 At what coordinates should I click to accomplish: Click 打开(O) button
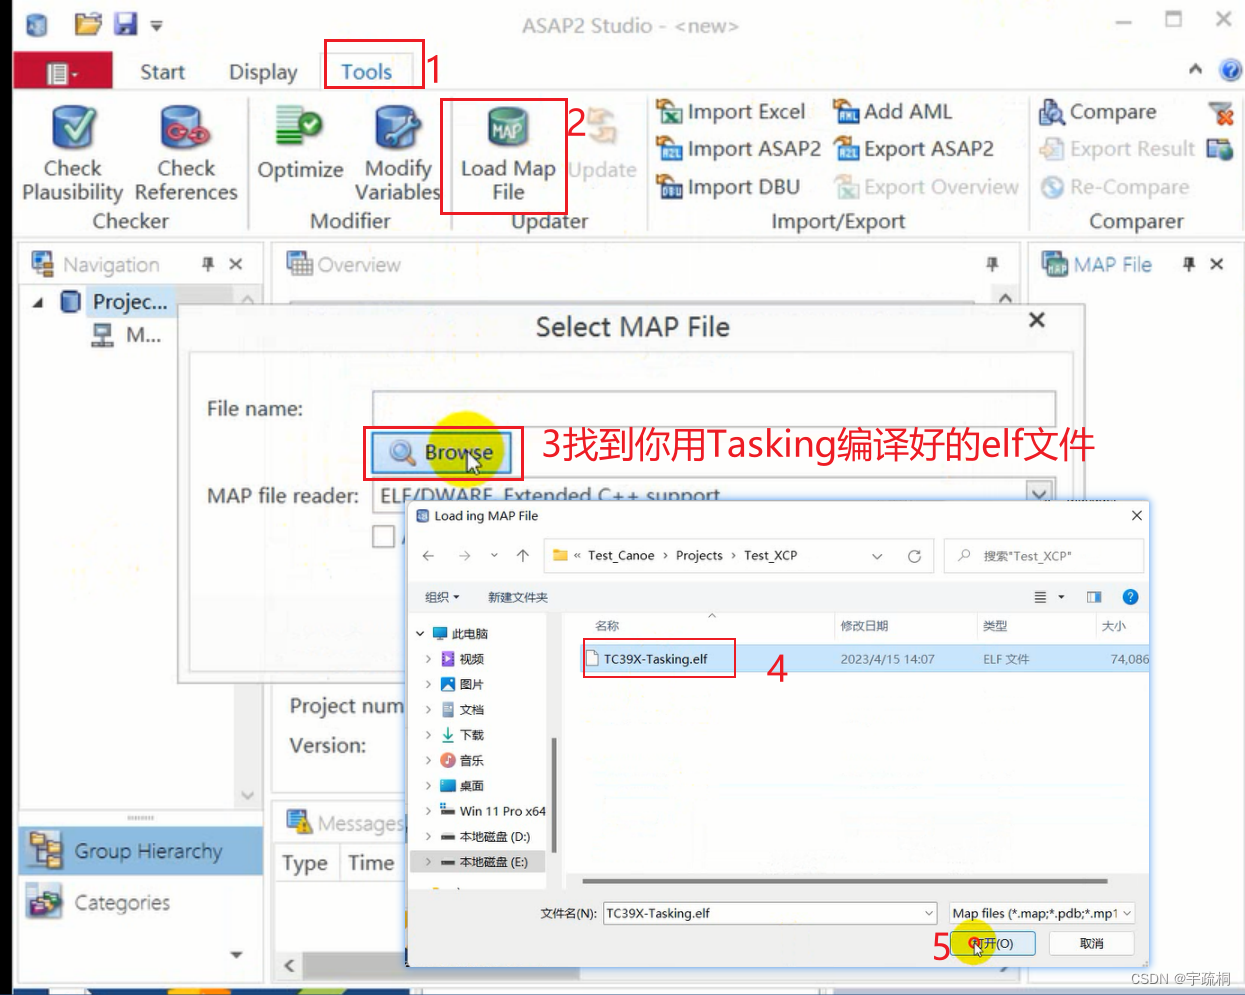point(993,943)
